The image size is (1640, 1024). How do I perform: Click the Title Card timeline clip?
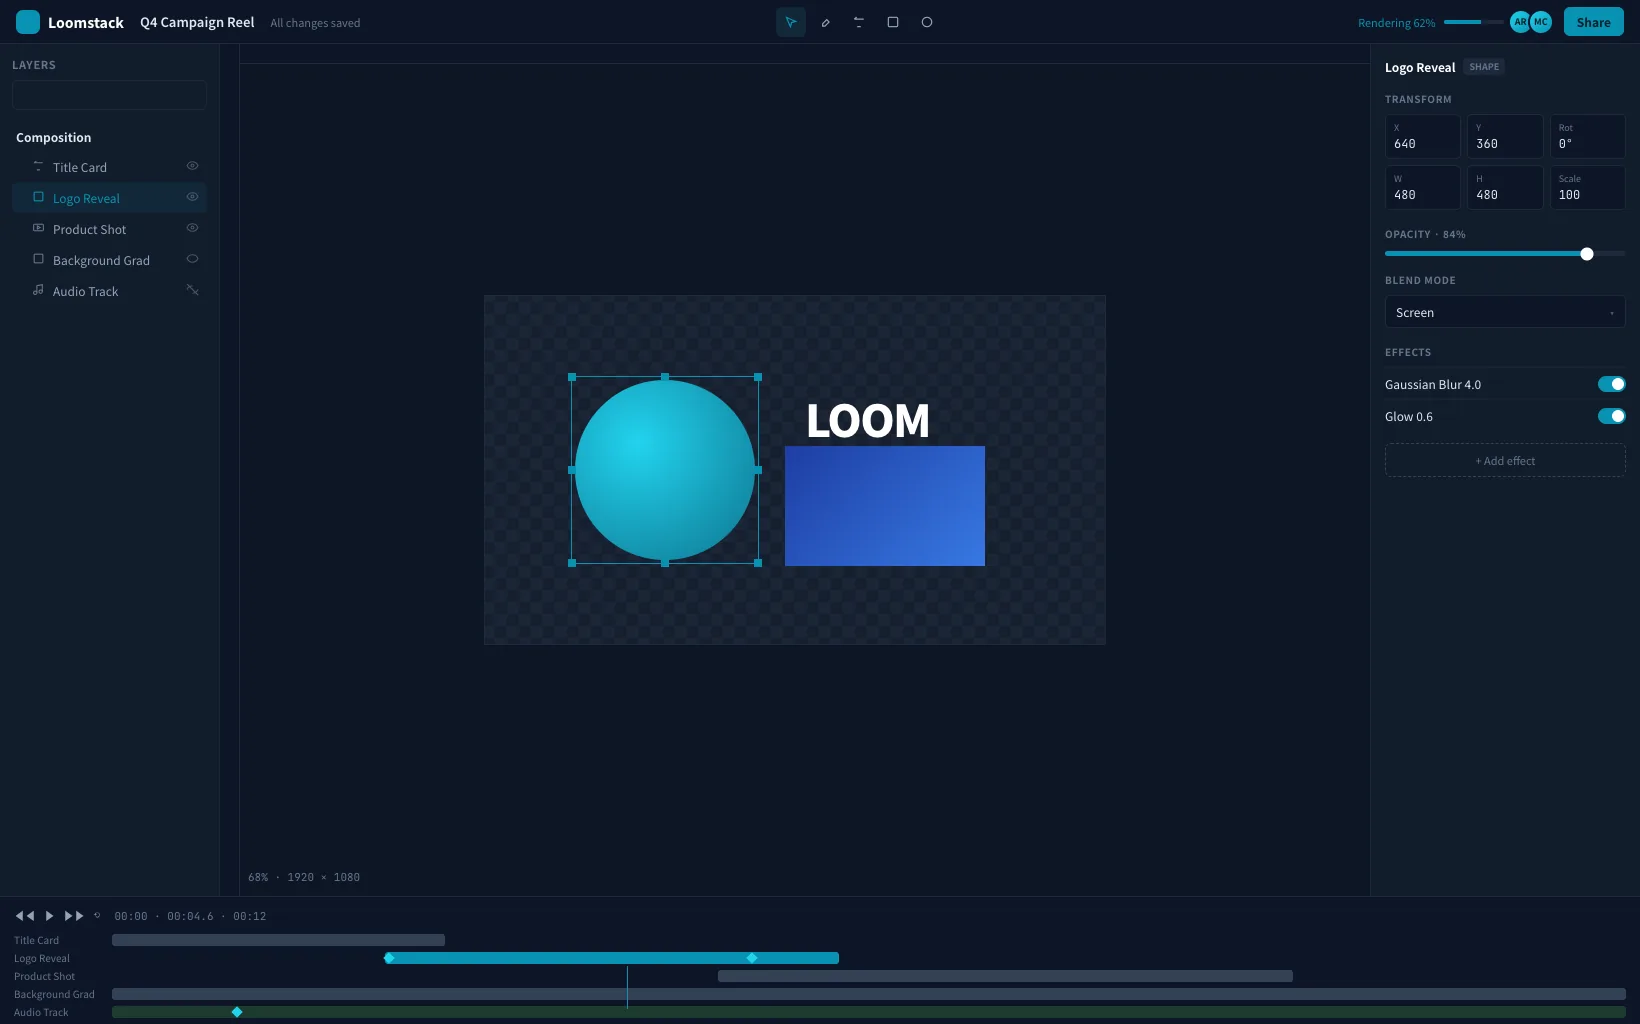[278, 940]
